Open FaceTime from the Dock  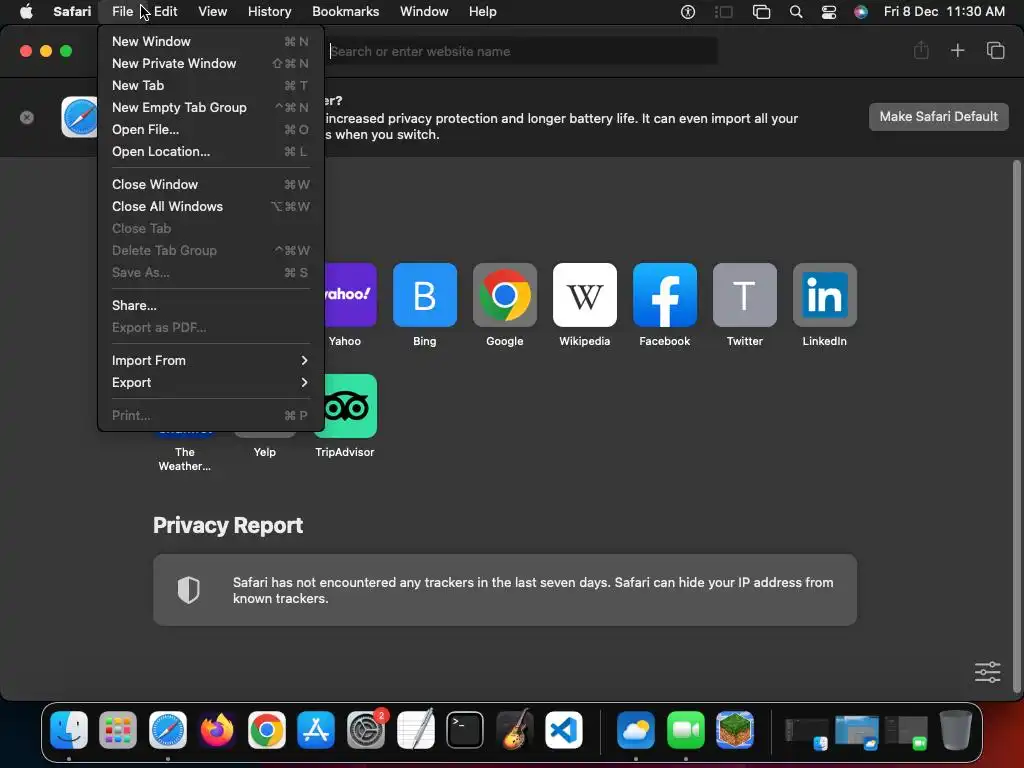pos(686,729)
